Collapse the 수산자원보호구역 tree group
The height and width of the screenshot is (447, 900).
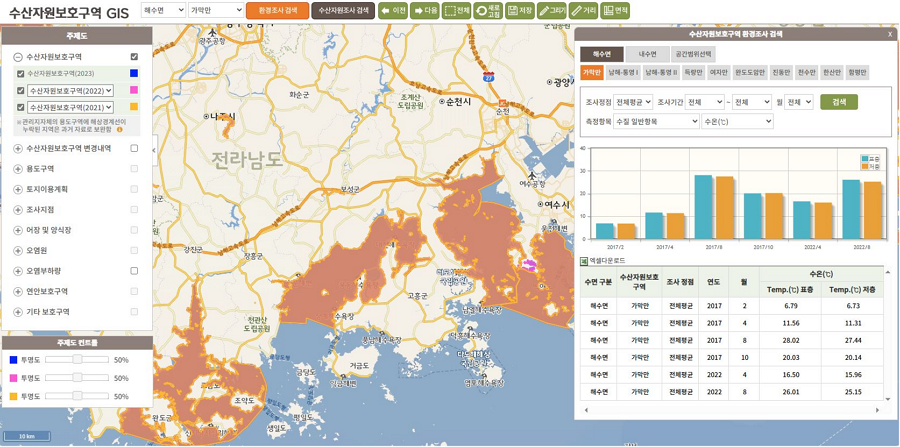[x=18, y=57]
